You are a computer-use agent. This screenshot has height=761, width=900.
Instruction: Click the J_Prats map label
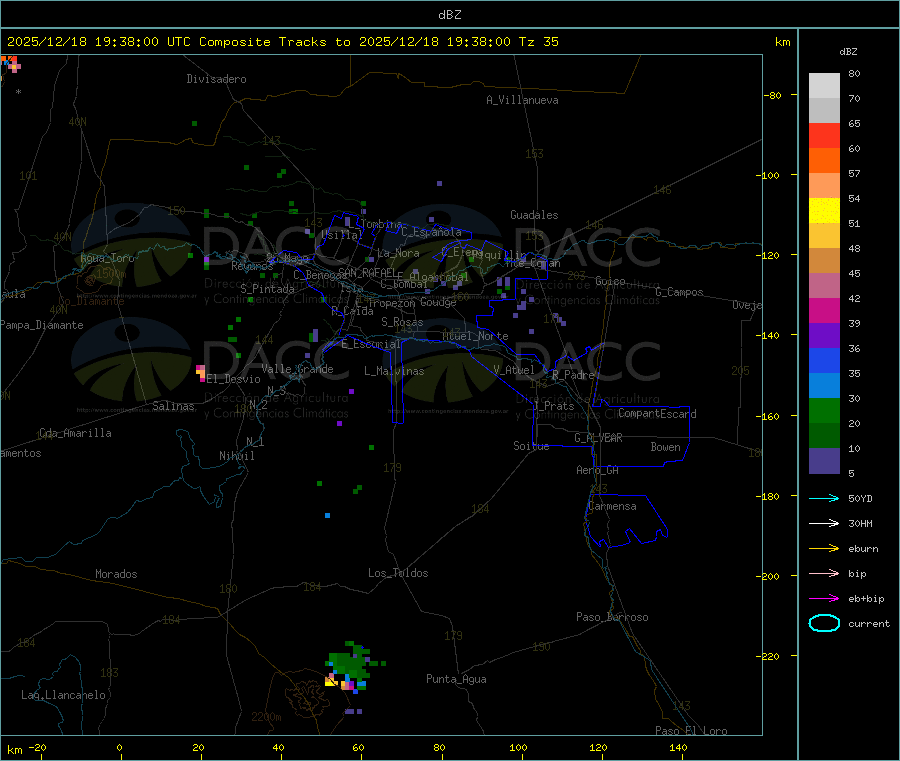[553, 406]
